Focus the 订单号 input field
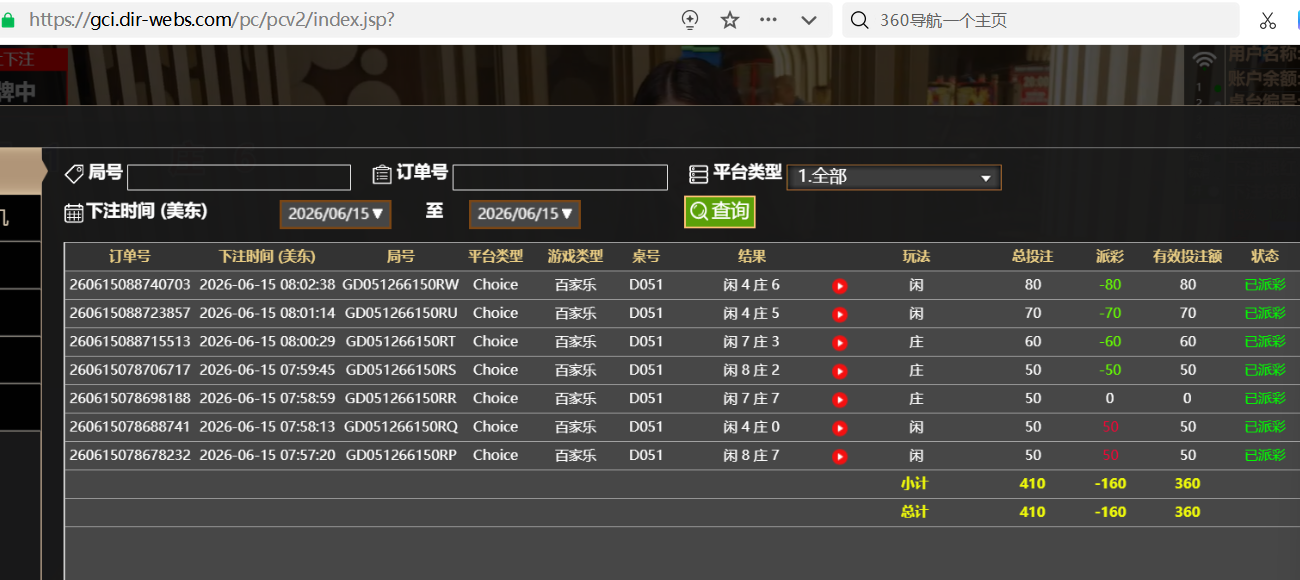1300x580 pixels. (560, 177)
